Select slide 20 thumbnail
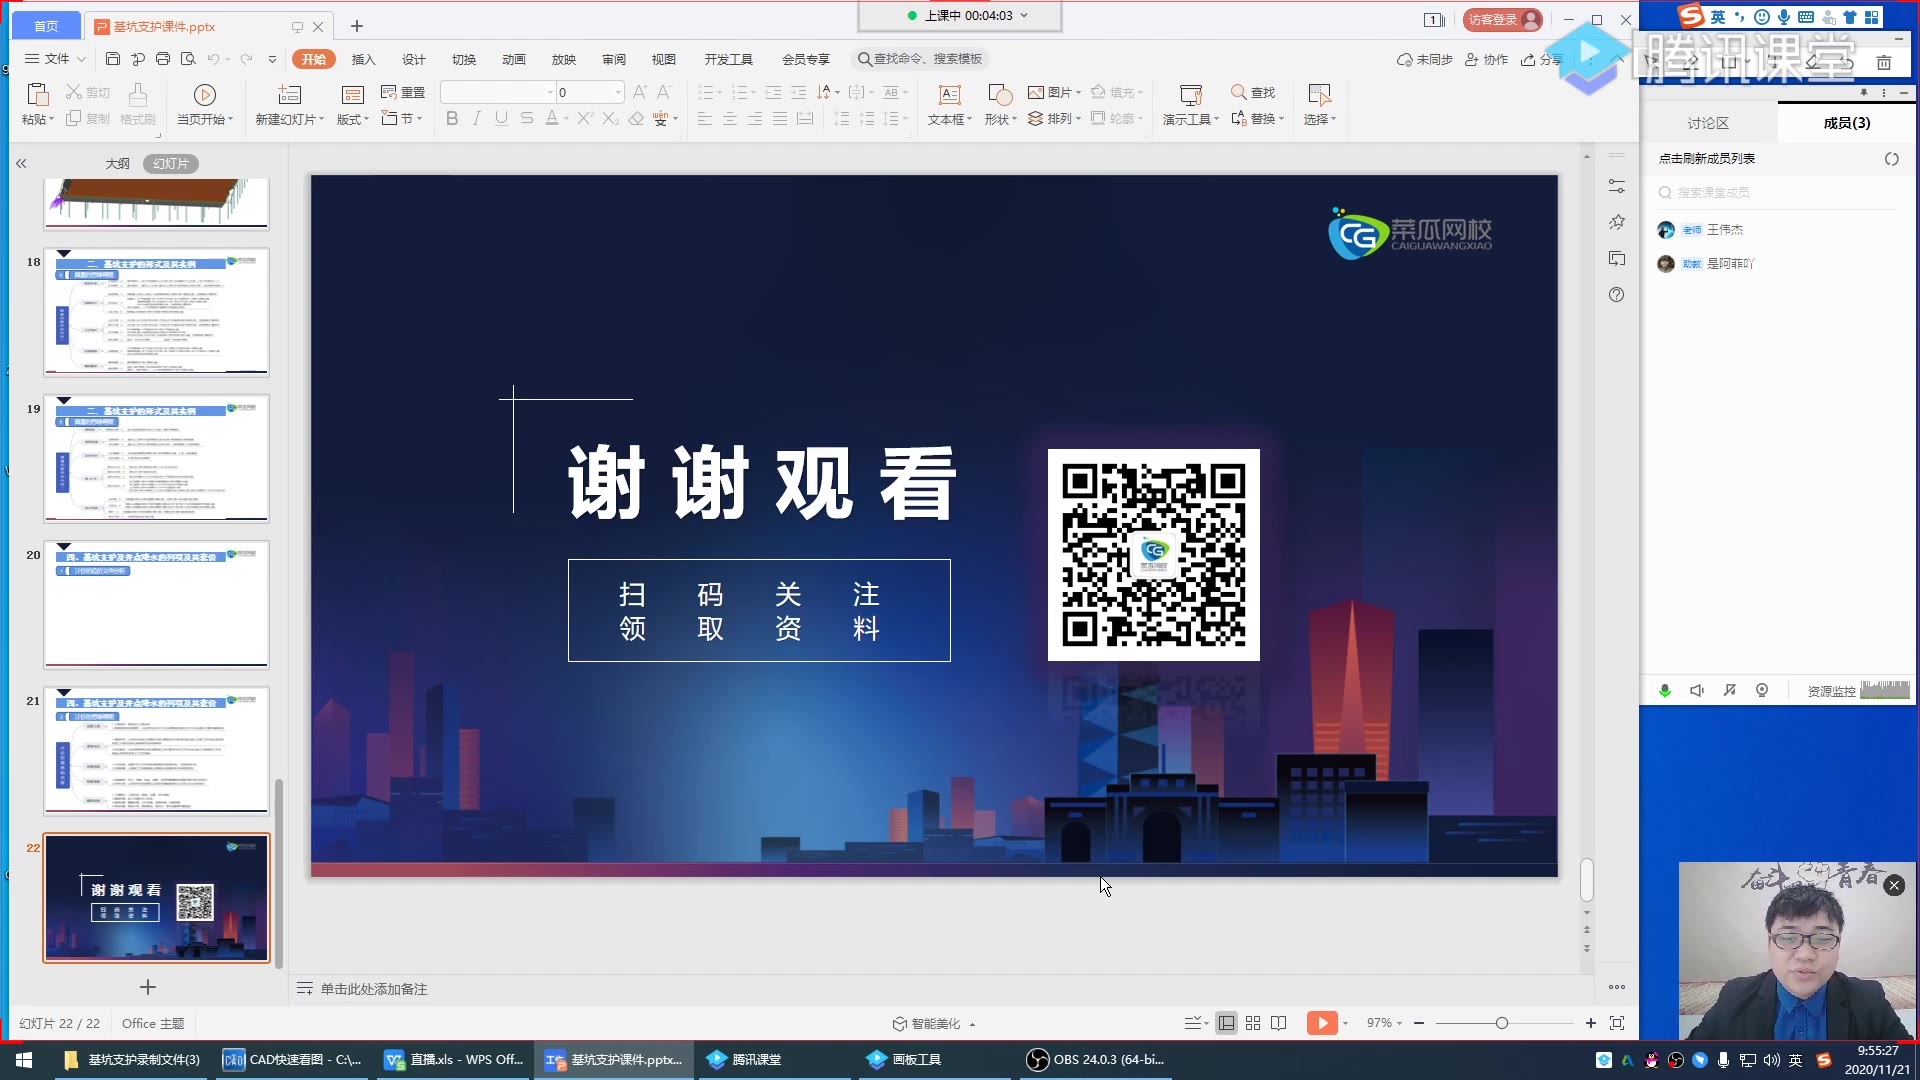The width and height of the screenshot is (1920, 1080). click(x=156, y=604)
